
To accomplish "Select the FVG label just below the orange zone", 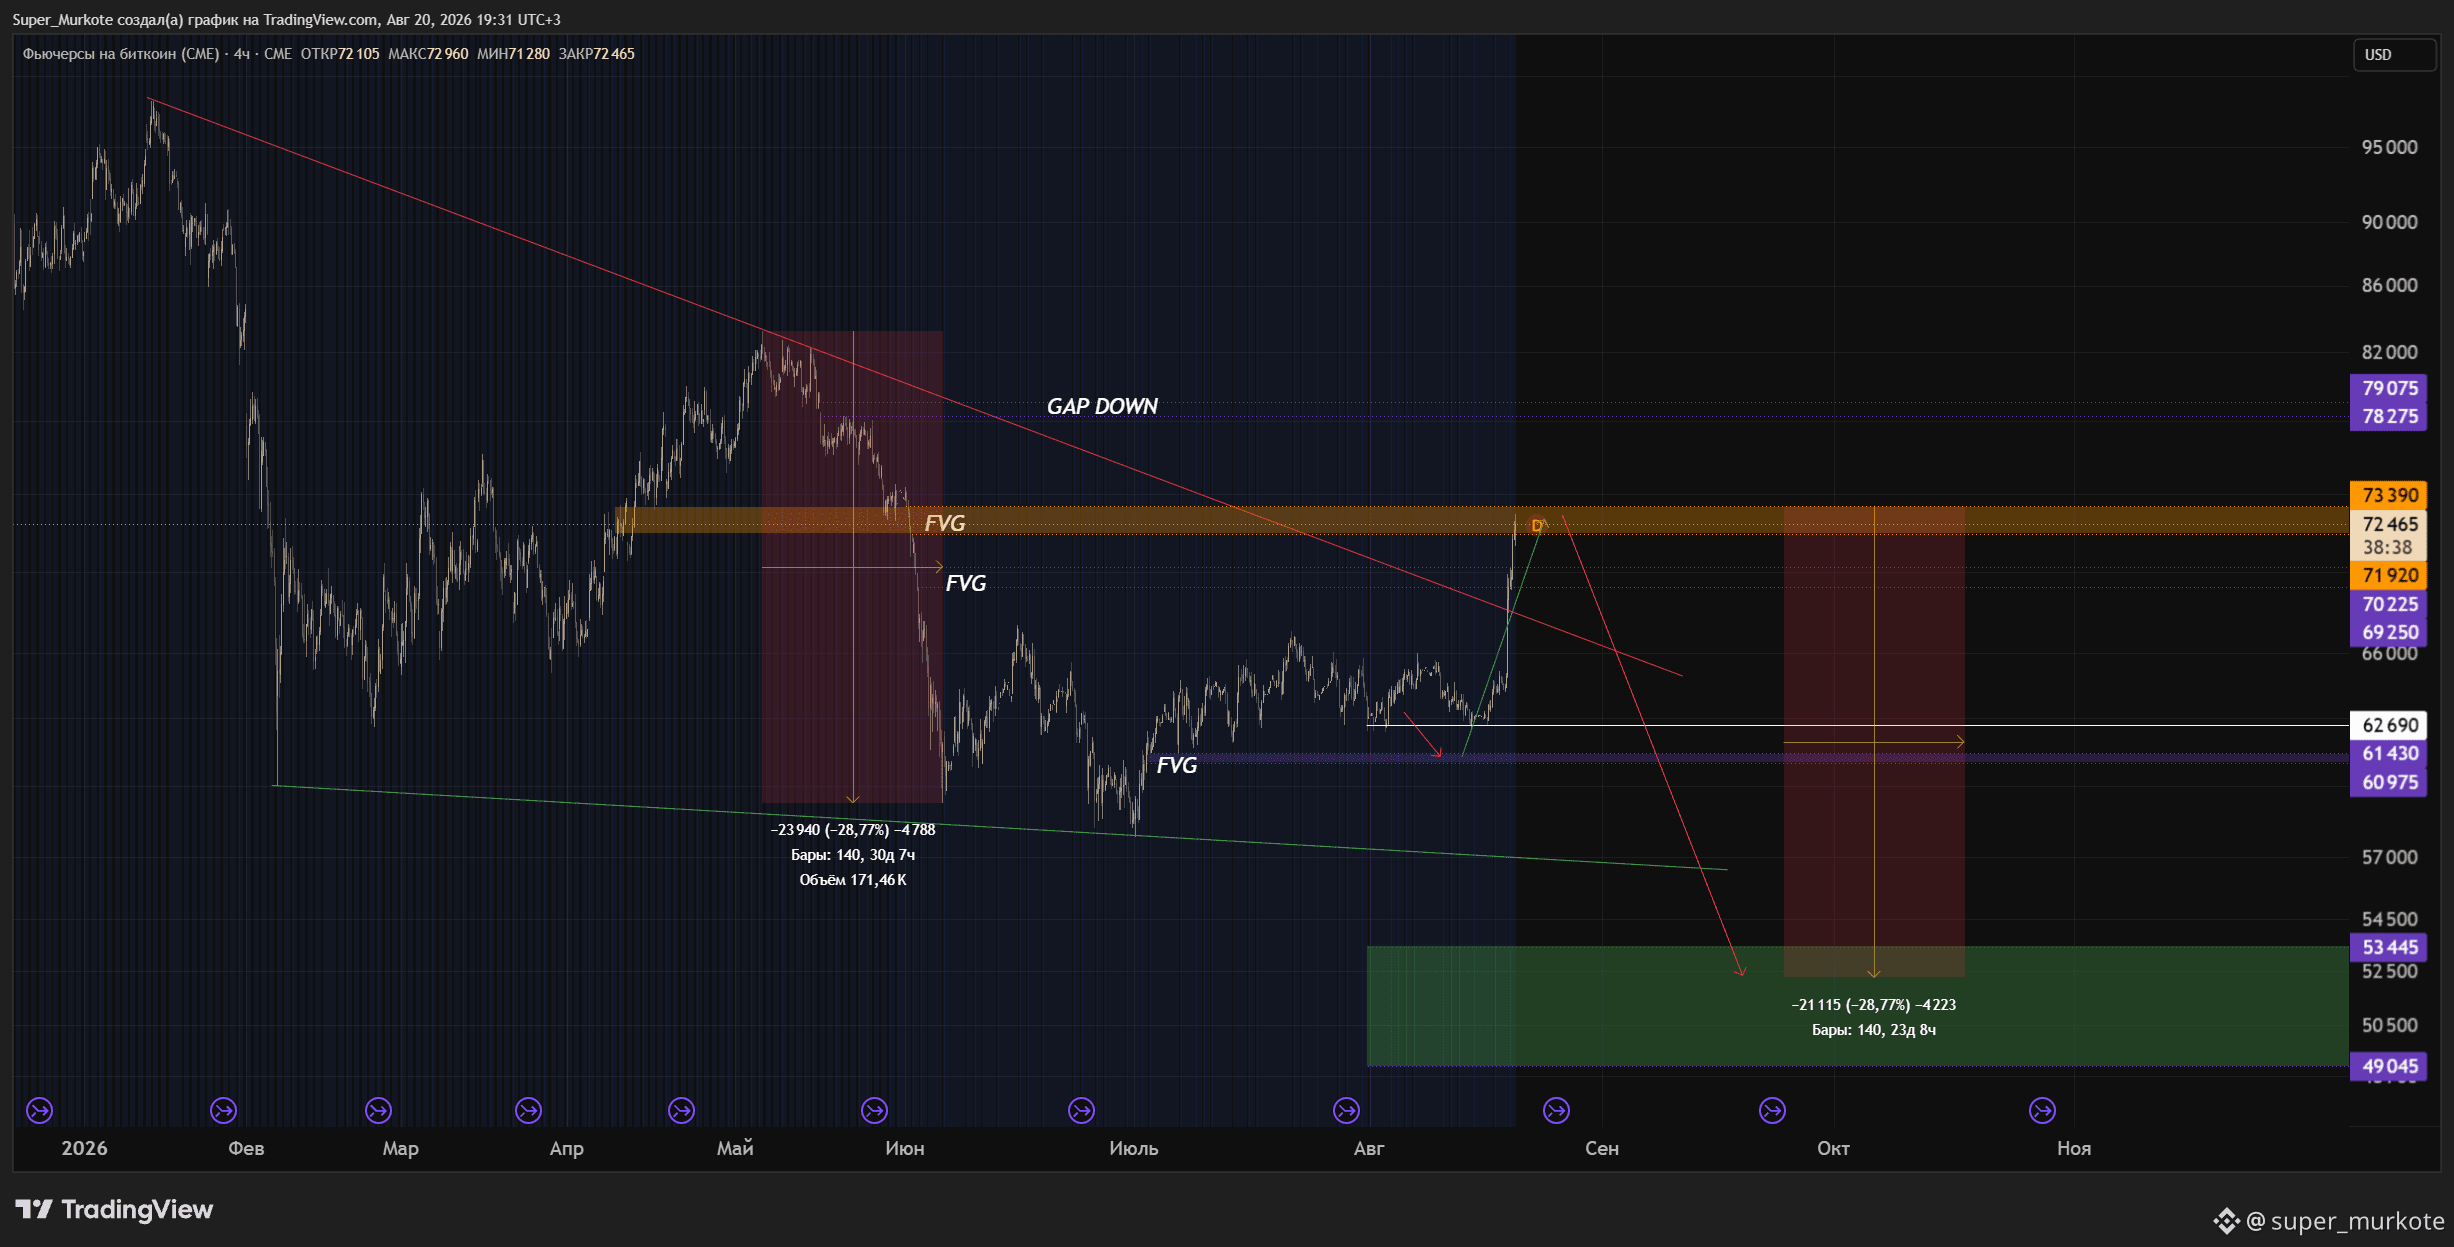I will click(x=966, y=583).
